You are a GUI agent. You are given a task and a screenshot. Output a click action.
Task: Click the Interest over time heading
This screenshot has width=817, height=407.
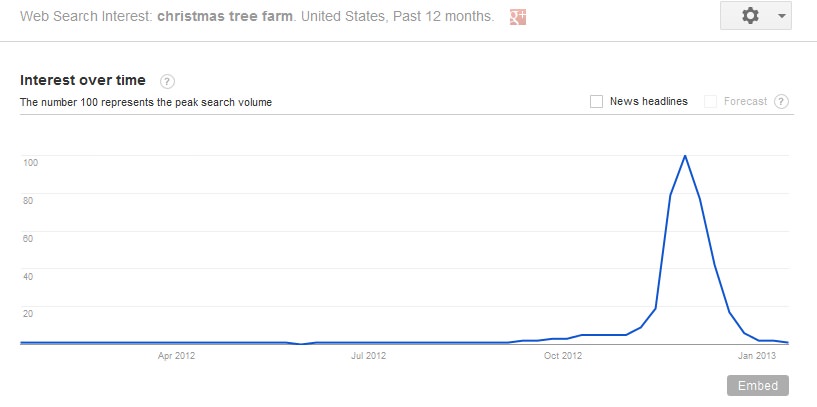(x=82, y=80)
